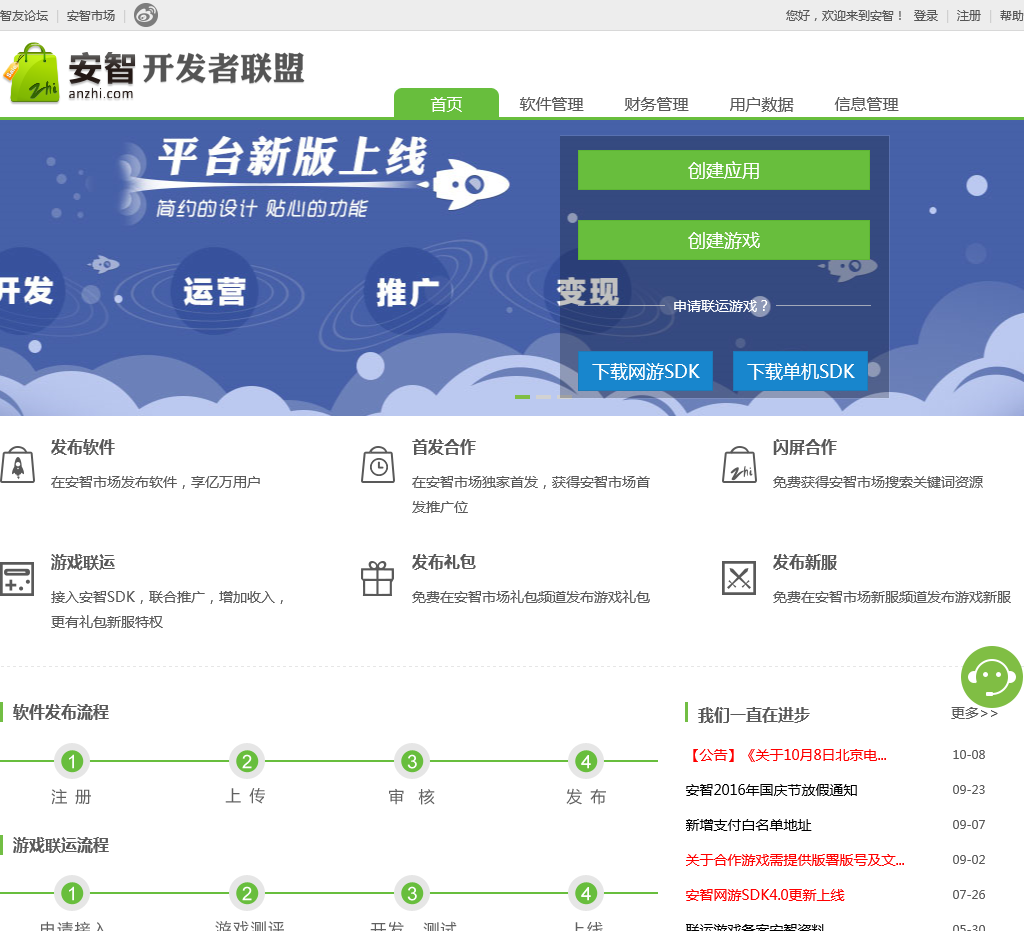Open the 【公告】关于10月8日北京电 news item

click(x=786, y=755)
